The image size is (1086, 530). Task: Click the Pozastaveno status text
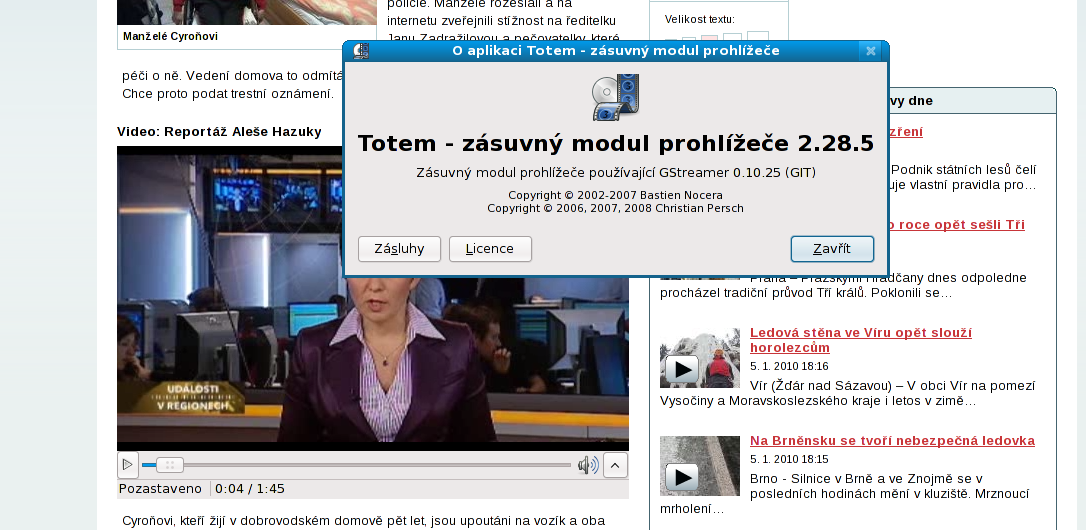pos(160,488)
